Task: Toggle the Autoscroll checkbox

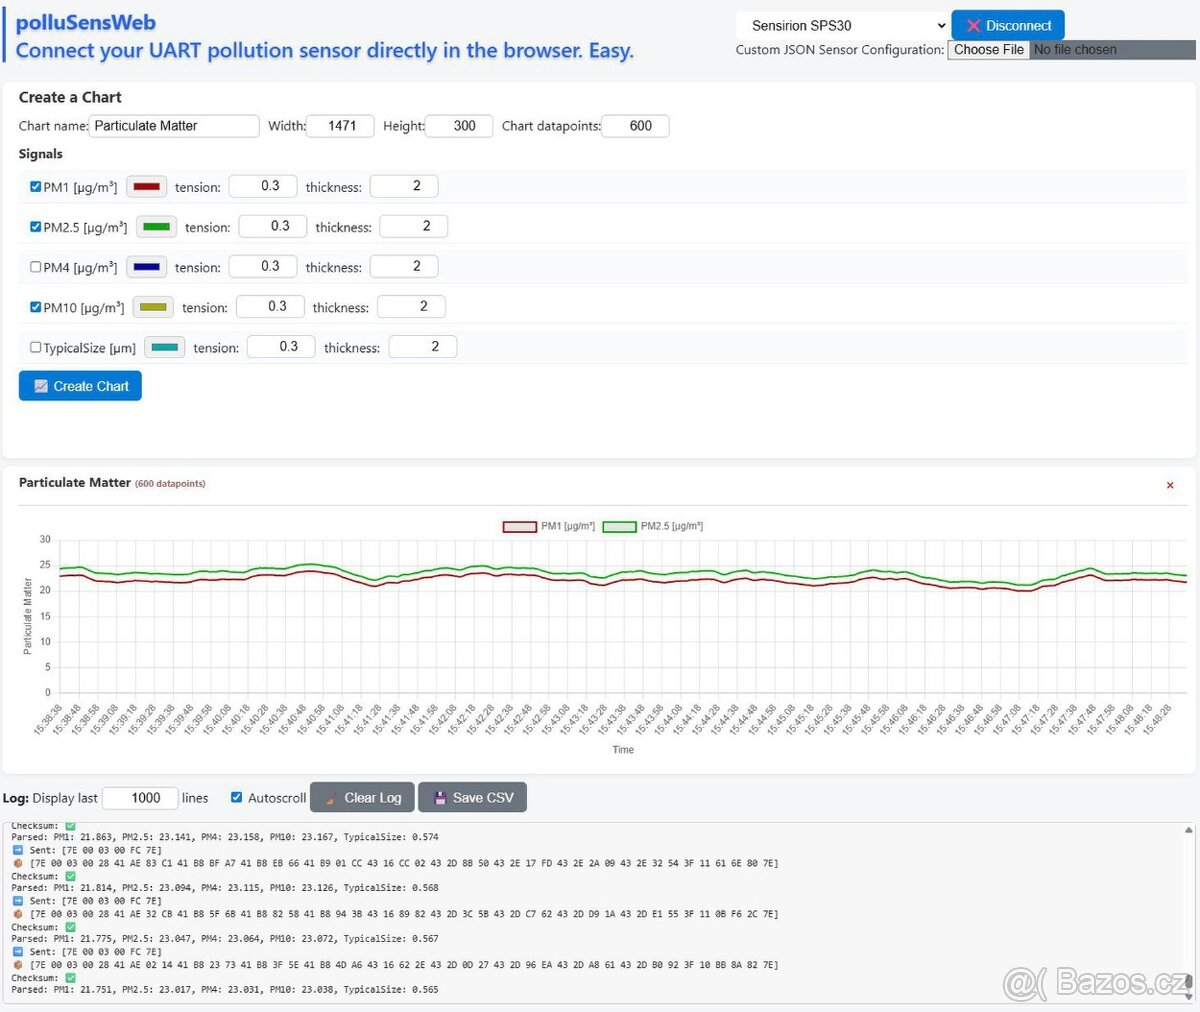Action: coord(237,798)
